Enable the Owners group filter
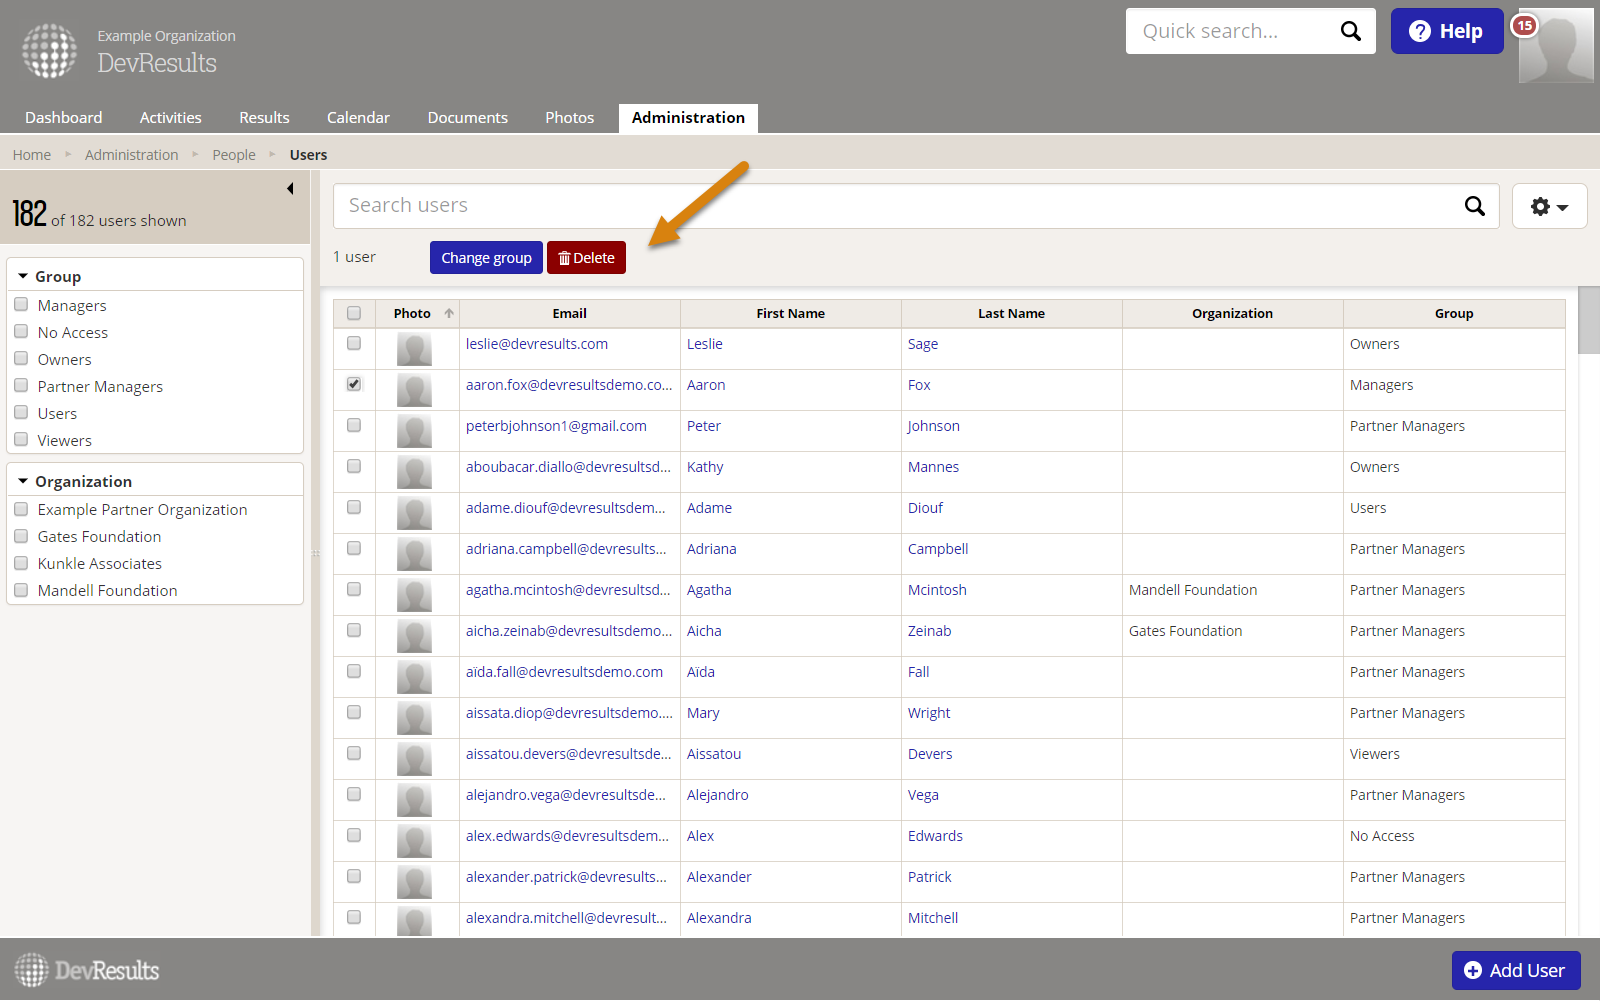The width and height of the screenshot is (1600, 1001). tap(21, 358)
